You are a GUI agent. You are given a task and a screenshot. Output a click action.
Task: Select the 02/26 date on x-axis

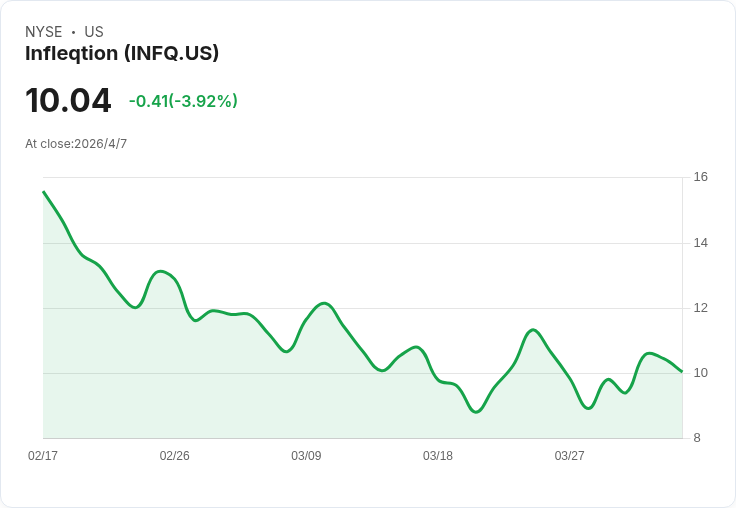(x=175, y=456)
